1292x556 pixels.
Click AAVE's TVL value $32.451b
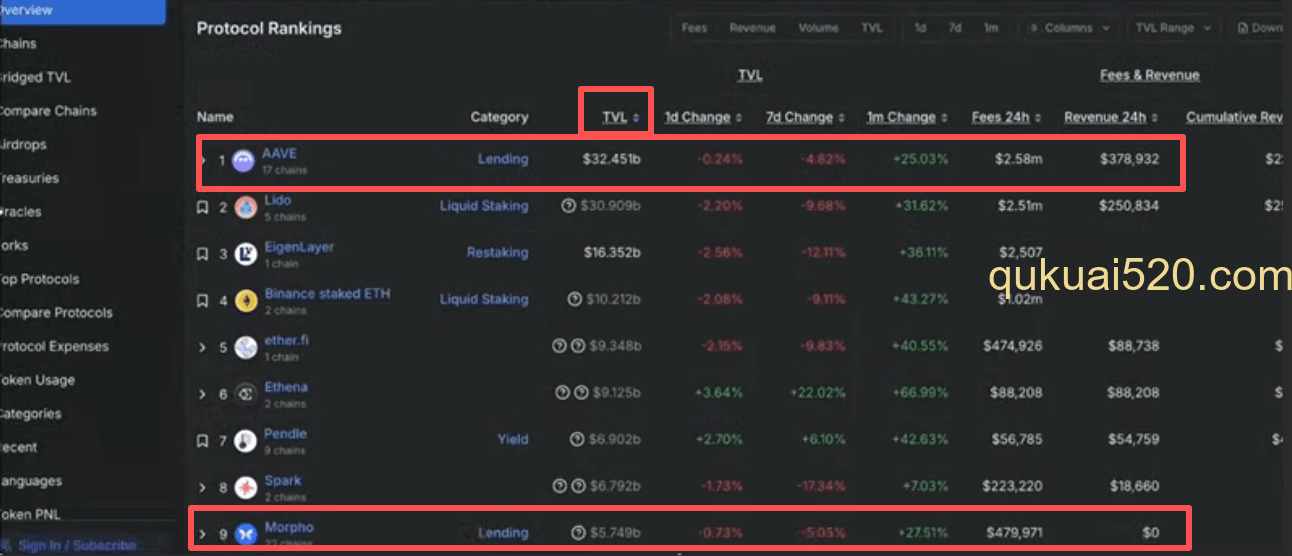(x=611, y=159)
